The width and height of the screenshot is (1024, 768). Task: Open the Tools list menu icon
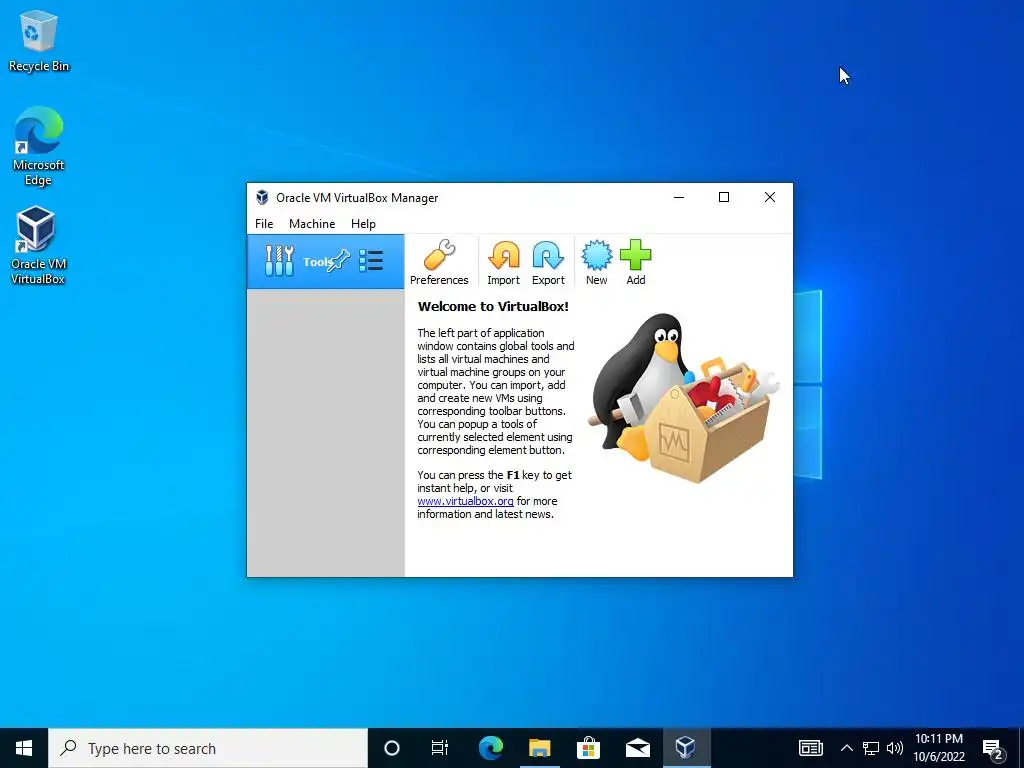(371, 261)
